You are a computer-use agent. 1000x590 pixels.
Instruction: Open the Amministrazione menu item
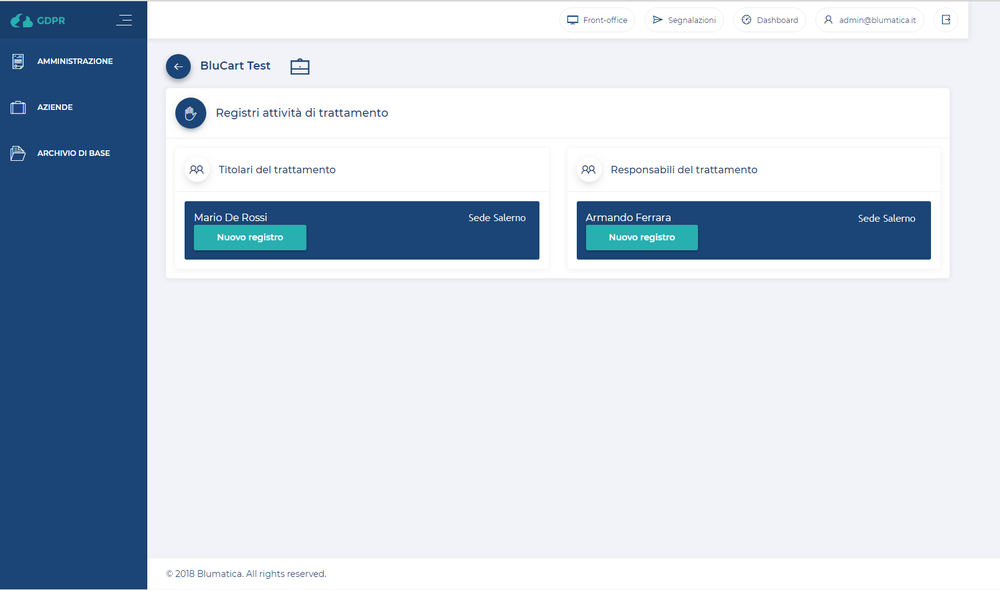75,61
